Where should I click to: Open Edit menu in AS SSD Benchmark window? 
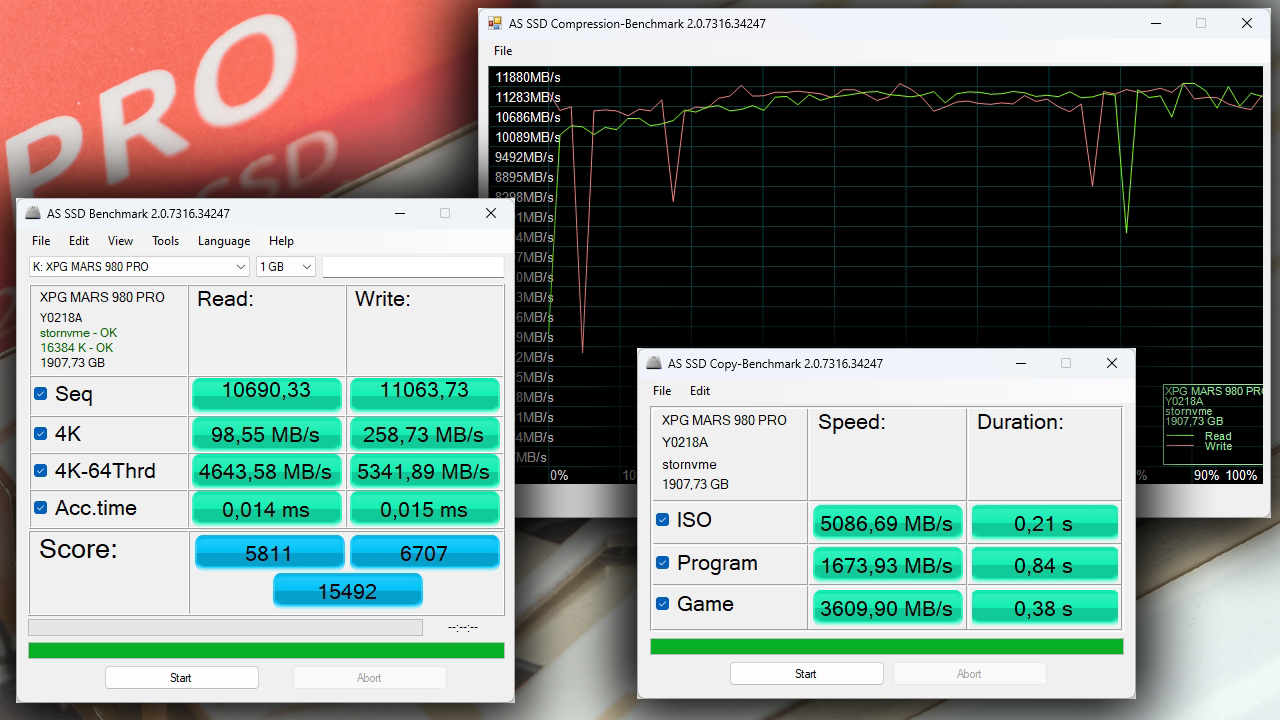tap(79, 241)
